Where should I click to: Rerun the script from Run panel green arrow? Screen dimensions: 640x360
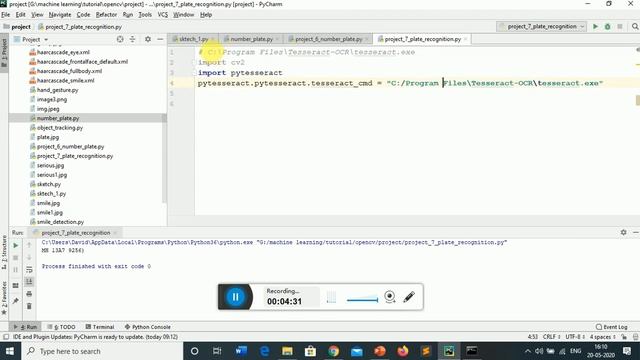[x=16, y=245]
